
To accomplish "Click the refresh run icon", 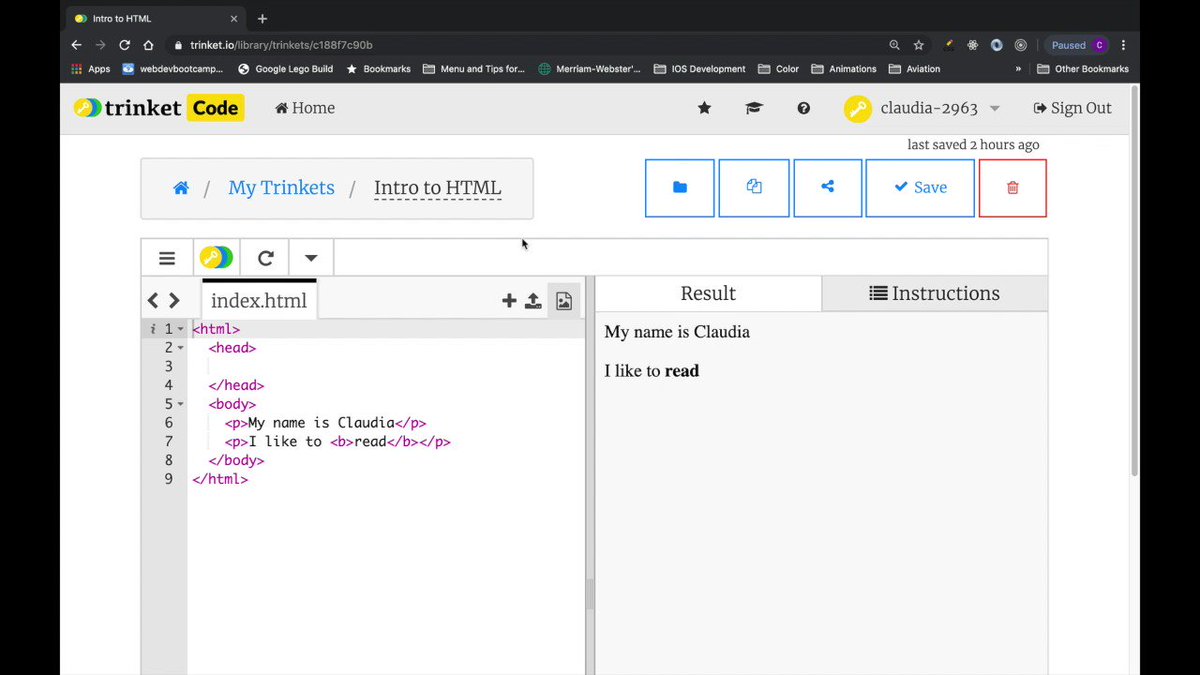I will [265, 258].
